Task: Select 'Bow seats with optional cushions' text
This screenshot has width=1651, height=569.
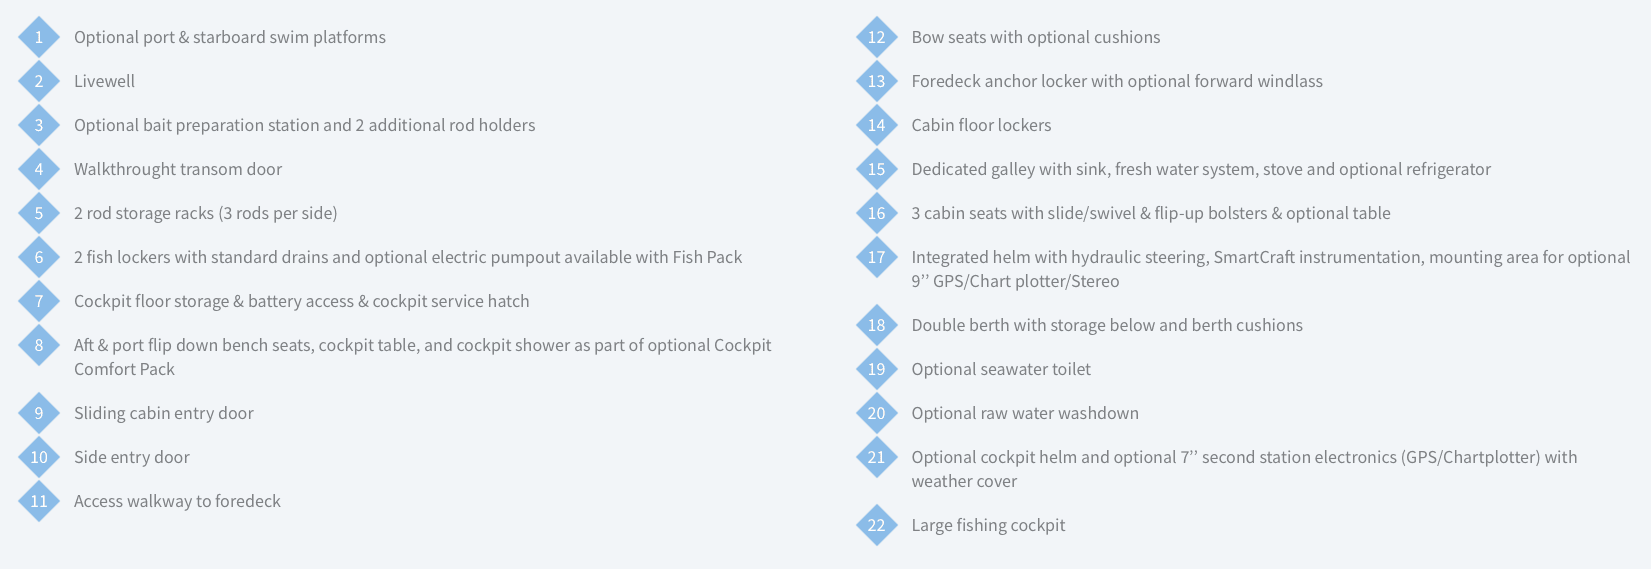Action: click(x=1036, y=37)
